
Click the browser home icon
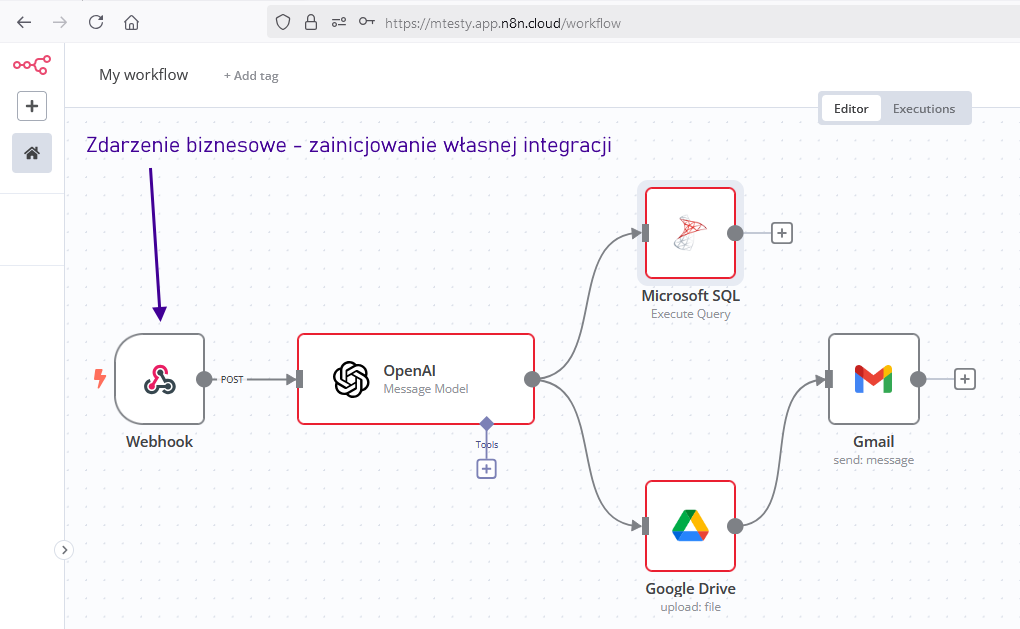[x=131, y=22]
